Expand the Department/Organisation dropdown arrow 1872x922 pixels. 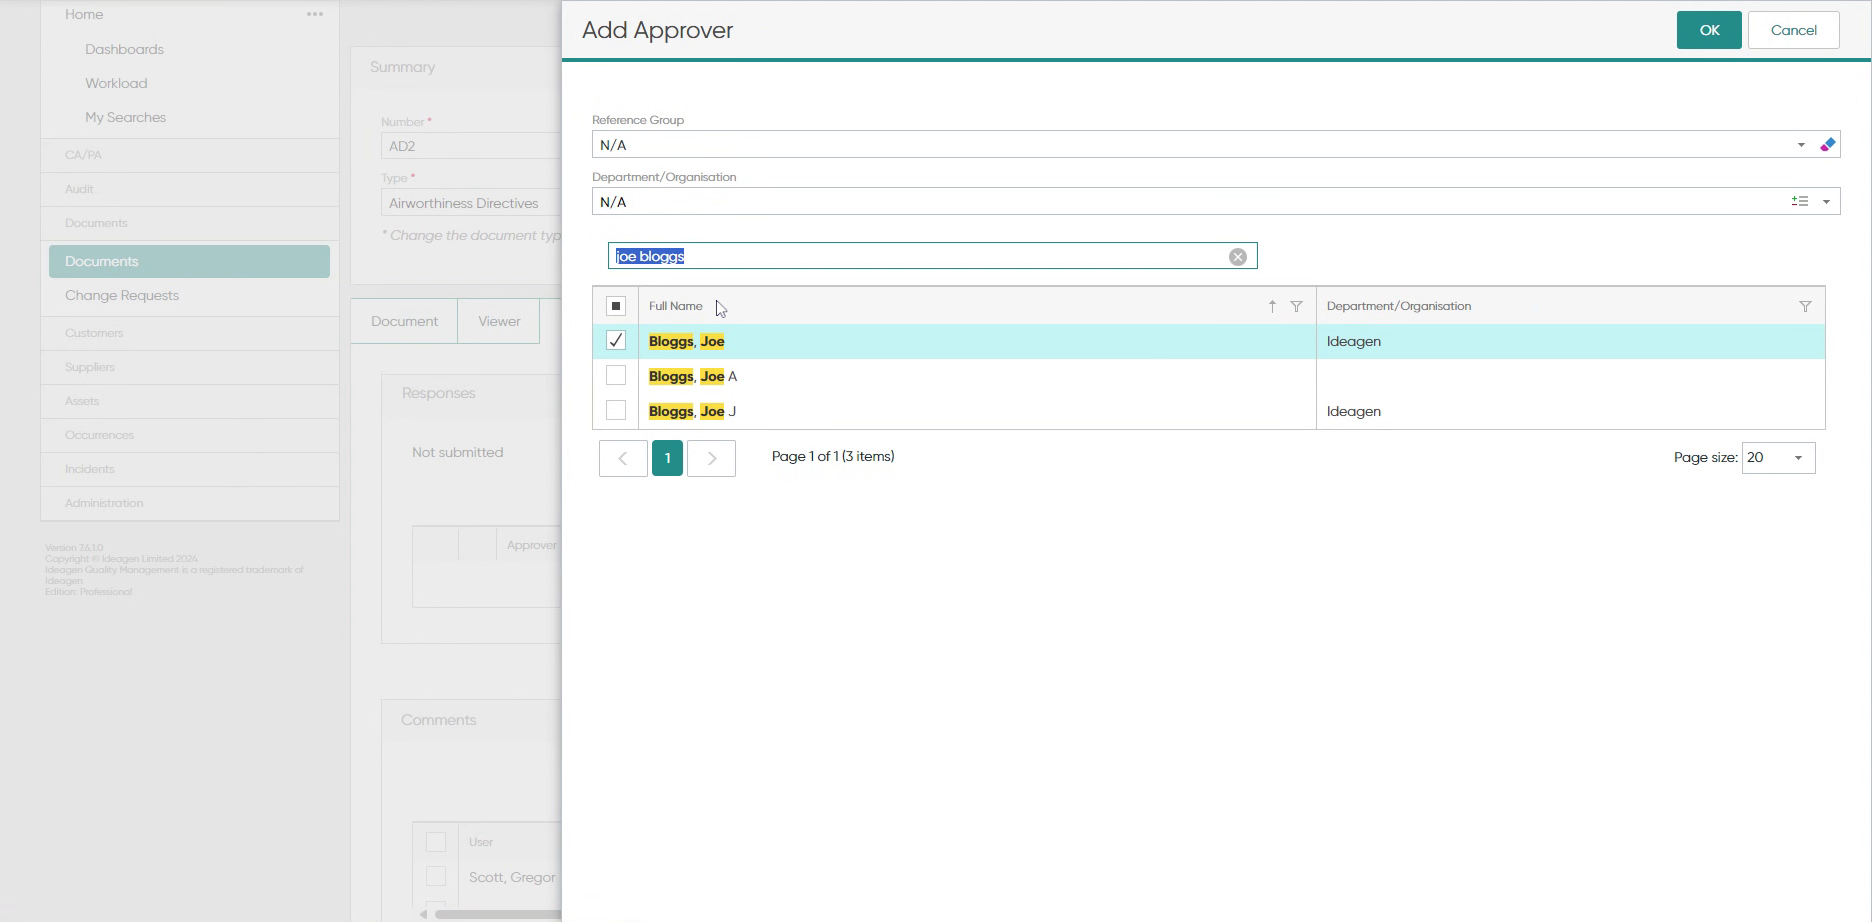click(x=1826, y=202)
